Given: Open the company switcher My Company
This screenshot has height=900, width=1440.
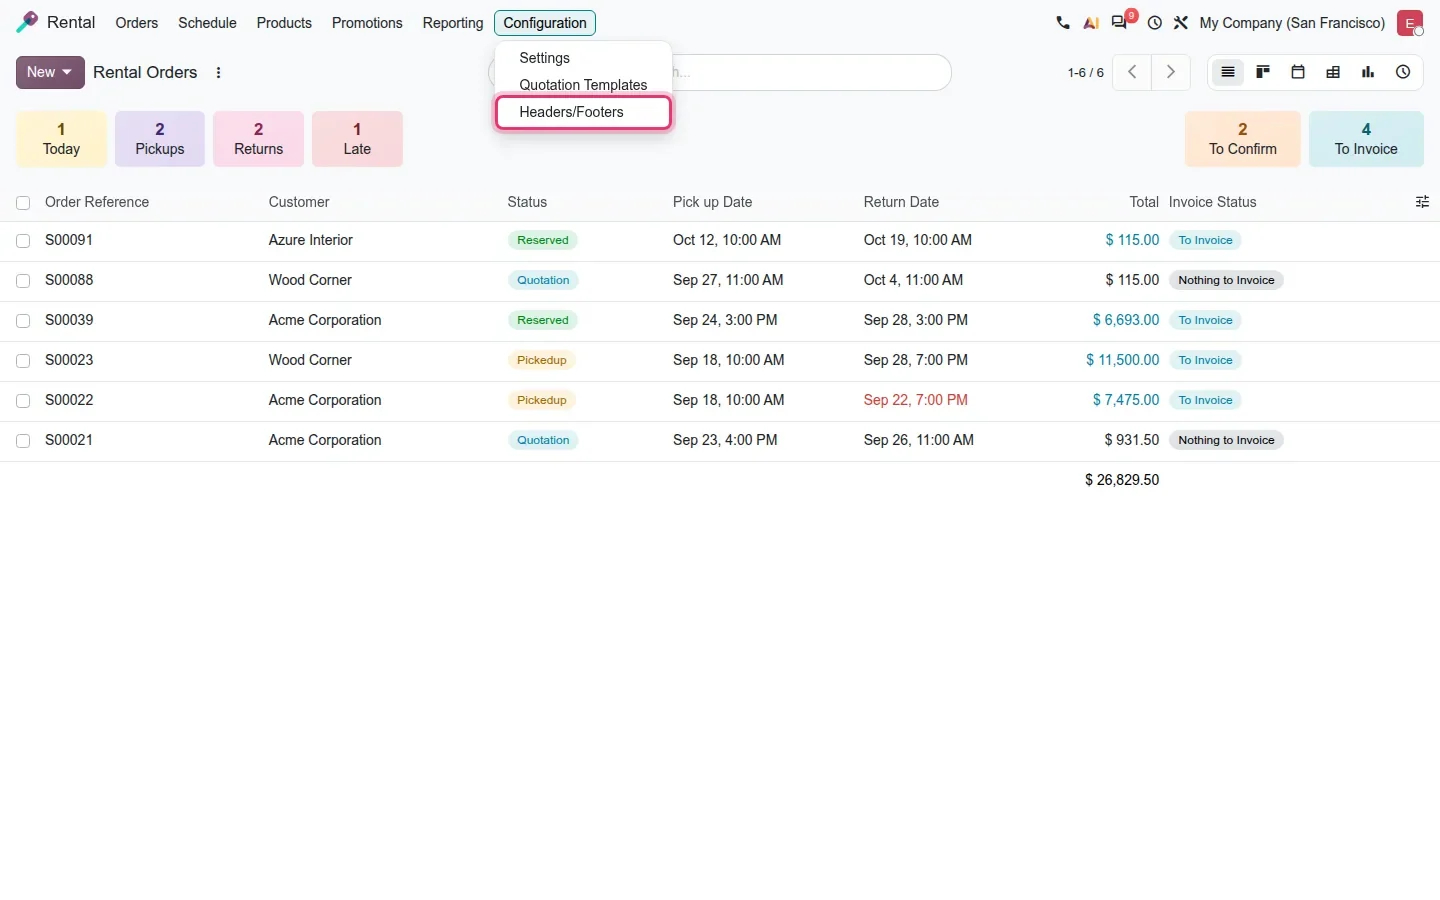Looking at the screenshot, I should point(1292,23).
